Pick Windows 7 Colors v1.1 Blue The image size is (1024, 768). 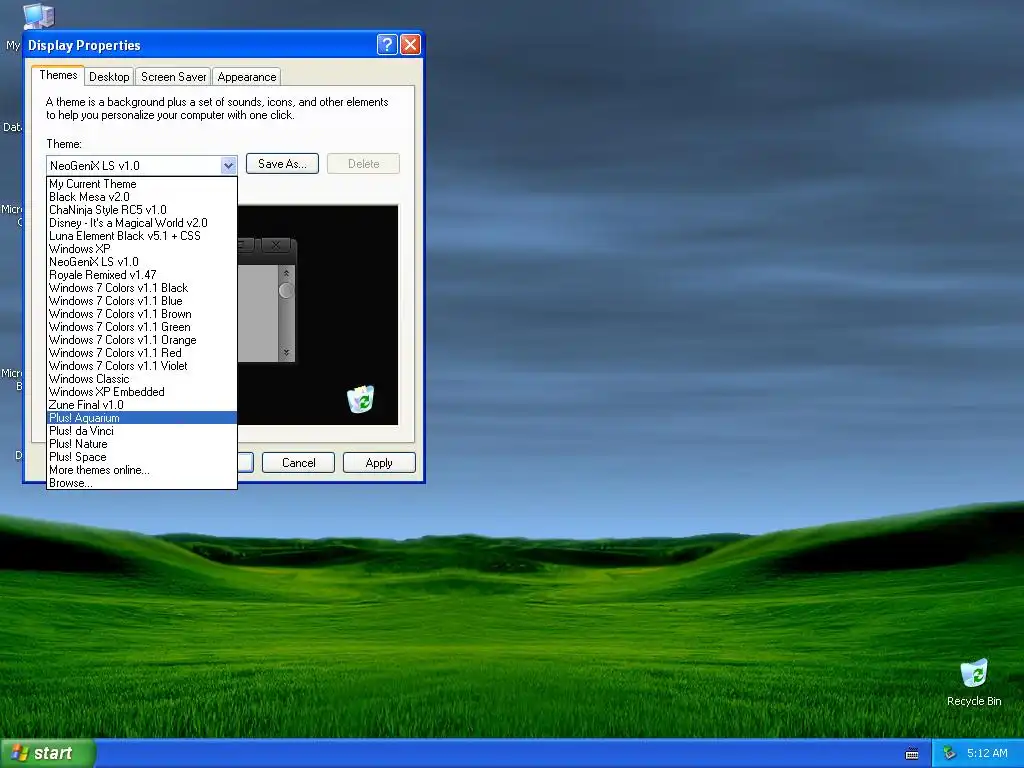pos(142,301)
